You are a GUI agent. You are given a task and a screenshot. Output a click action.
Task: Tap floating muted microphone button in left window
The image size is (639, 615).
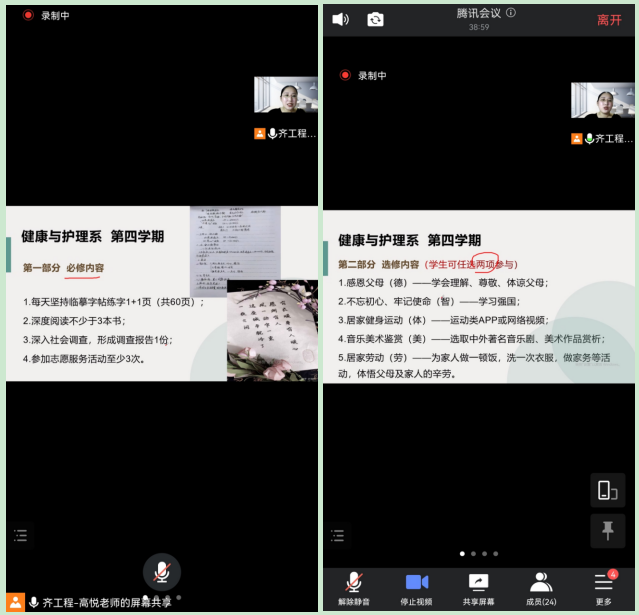click(x=161, y=571)
